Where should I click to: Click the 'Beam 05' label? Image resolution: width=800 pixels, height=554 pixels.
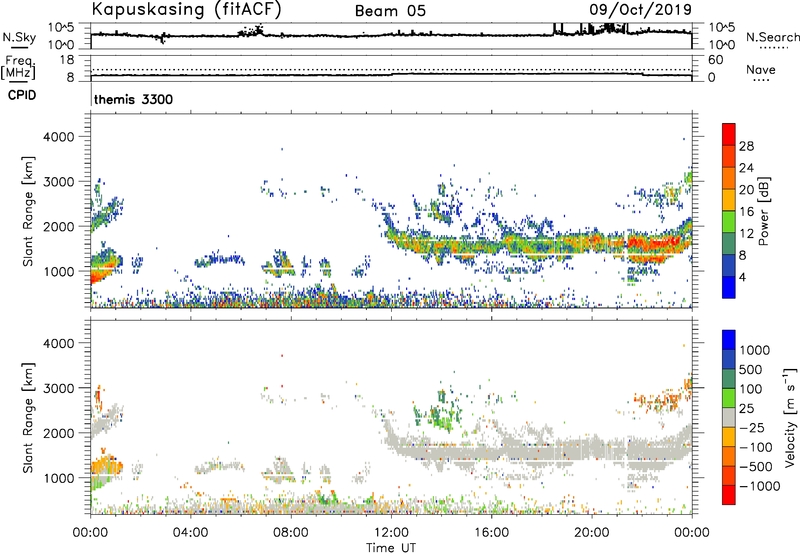[x=390, y=11]
